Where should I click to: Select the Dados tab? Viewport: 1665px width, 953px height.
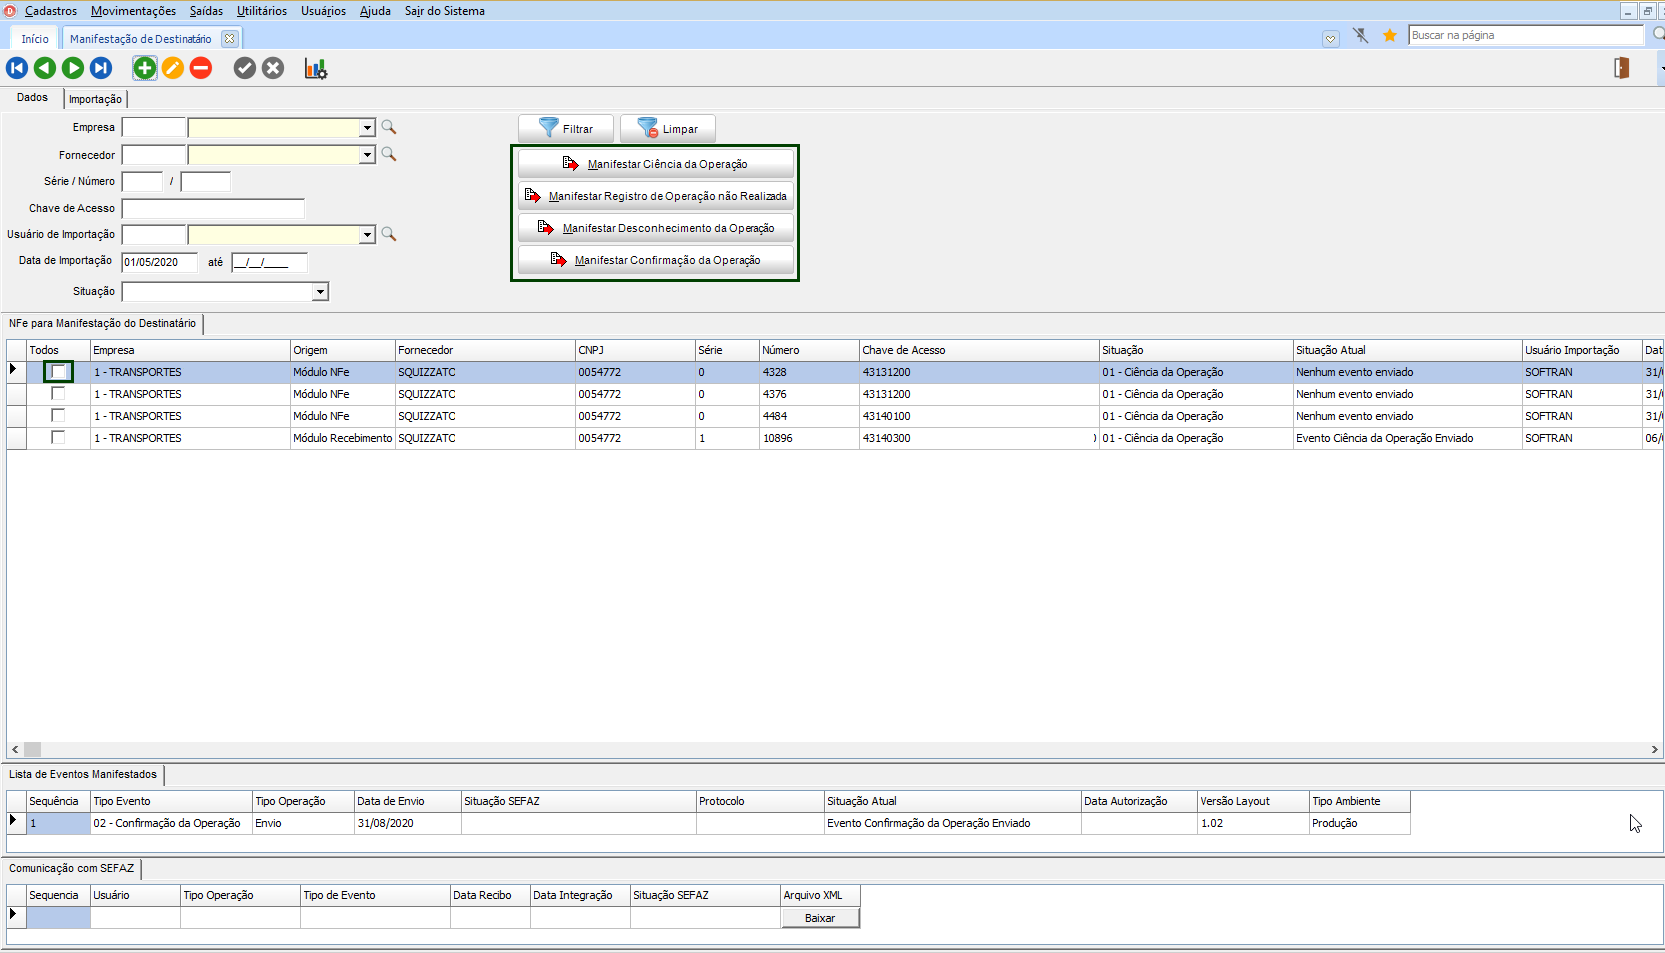tap(32, 98)
